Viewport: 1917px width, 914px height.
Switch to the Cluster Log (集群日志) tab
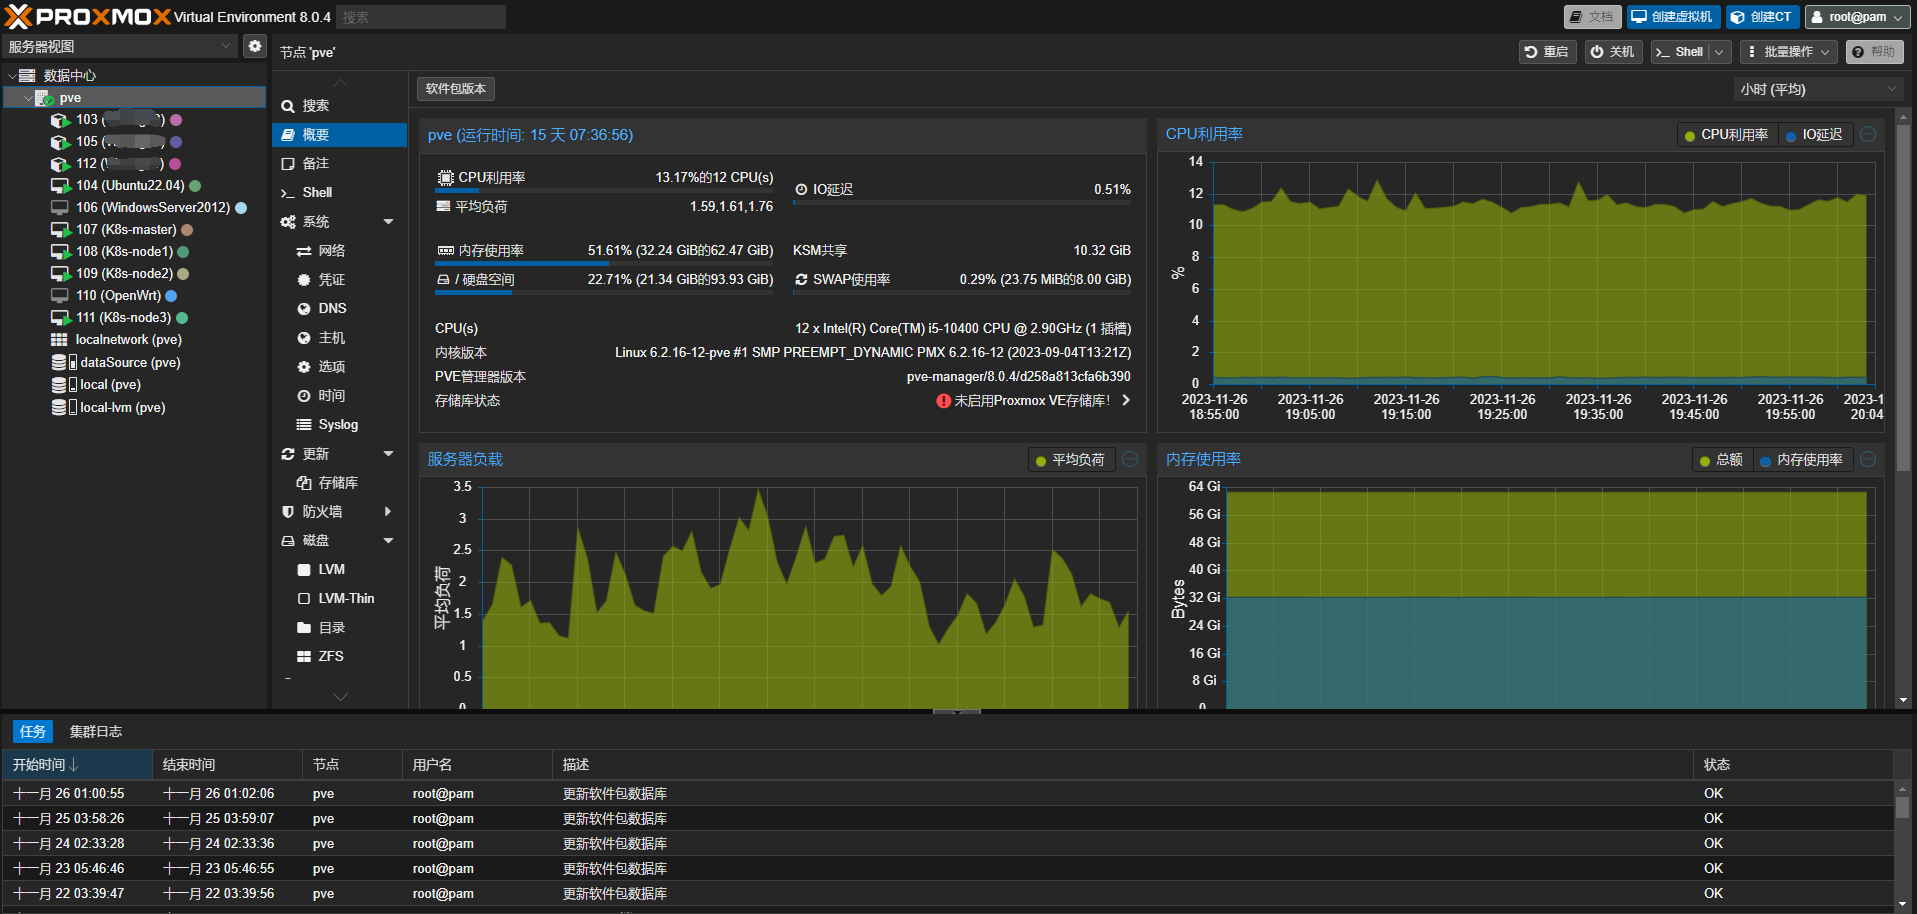96,732
